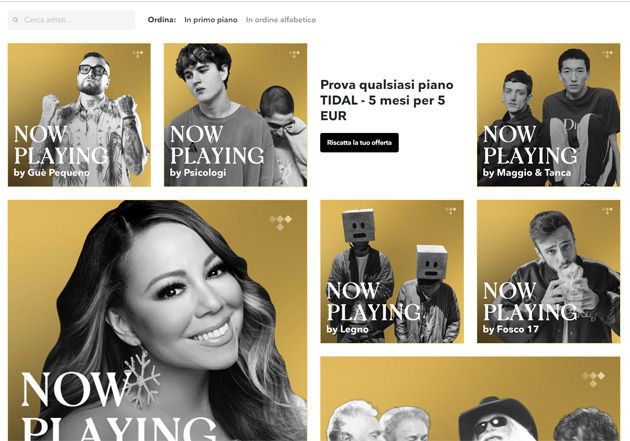Open Now Playing by Legno playlist
Image resolution: width=630 pixels, height=441 pixels.
click(x=392, y=272)
